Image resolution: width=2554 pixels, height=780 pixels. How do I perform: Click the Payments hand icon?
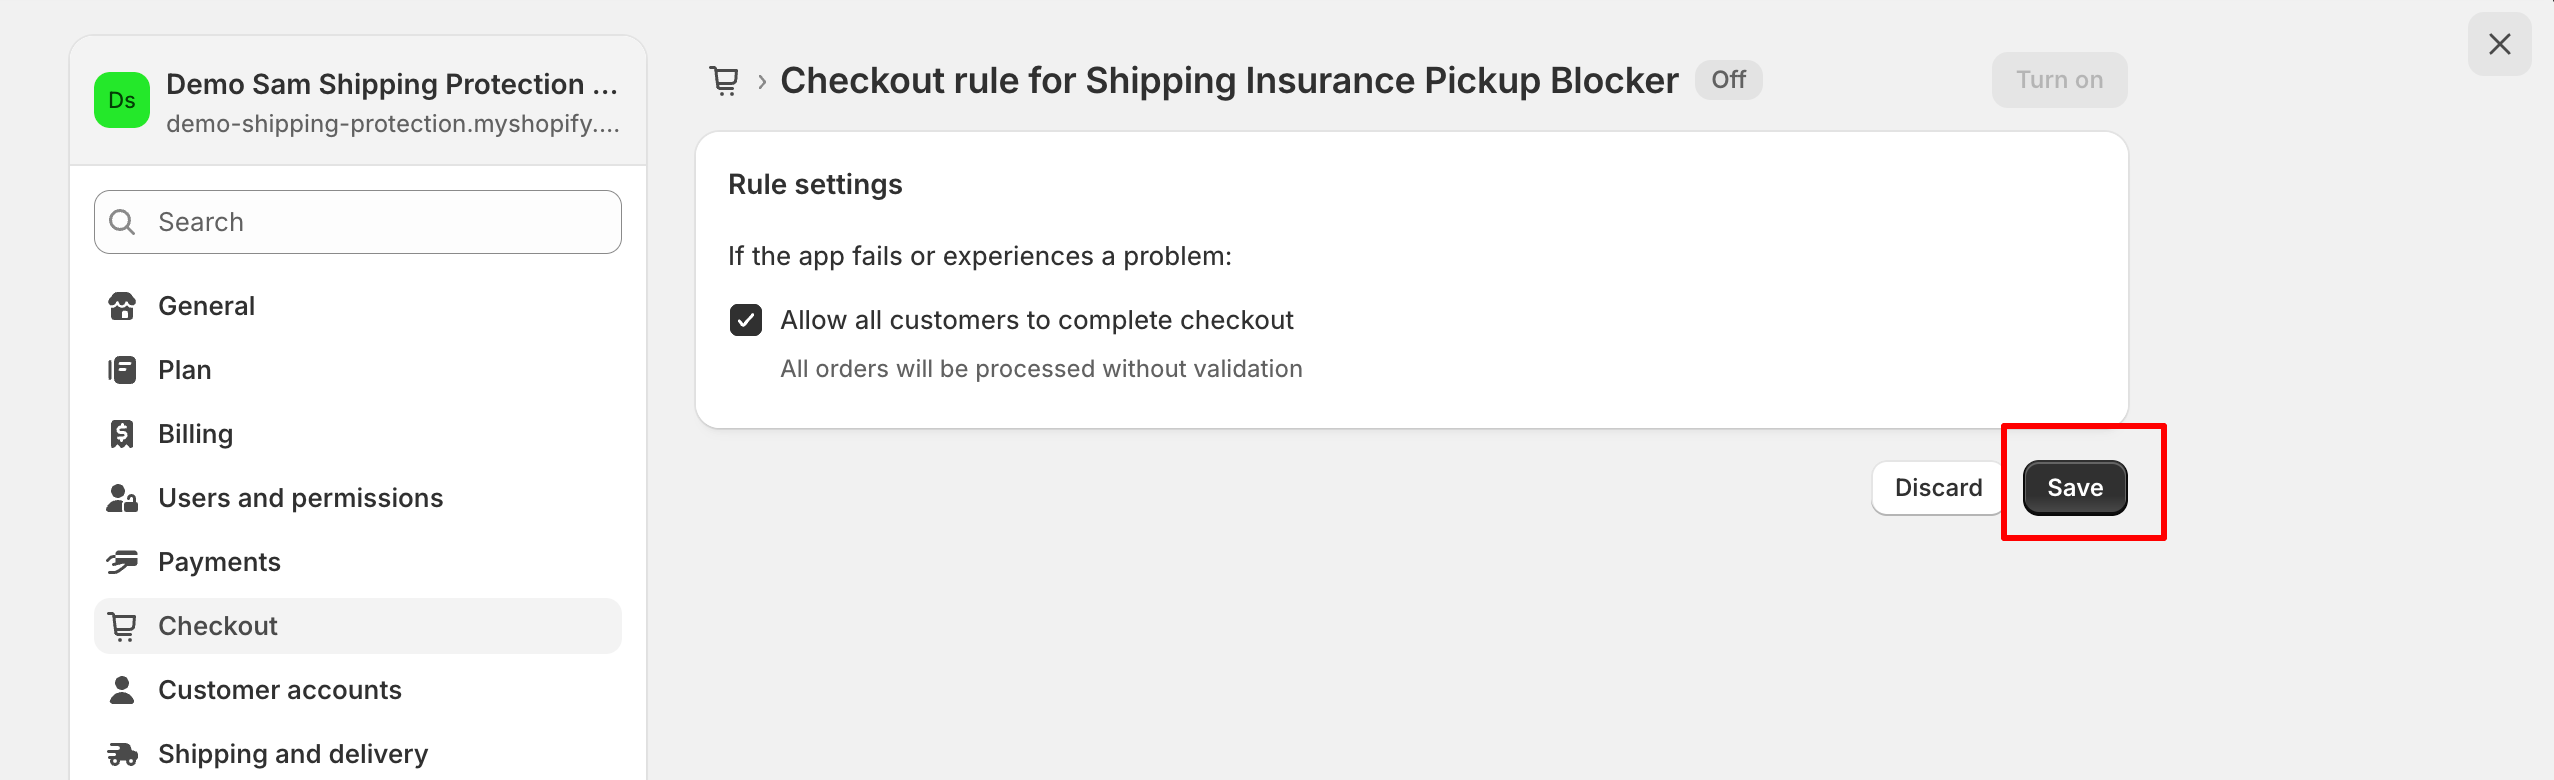pos(122,562)
